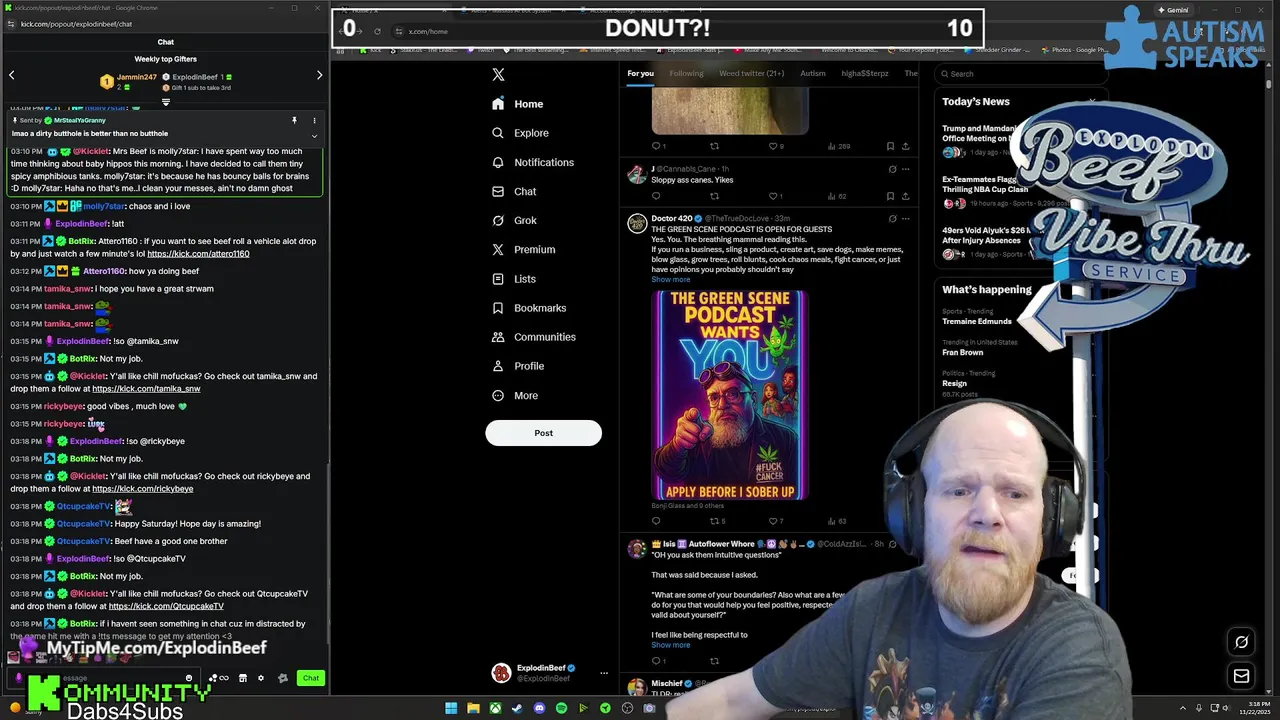The height and width of the screenshot is (720, 1280).
Task: Collapse the Weekly top Gifters panel
Action: click(x=166, y=102)
